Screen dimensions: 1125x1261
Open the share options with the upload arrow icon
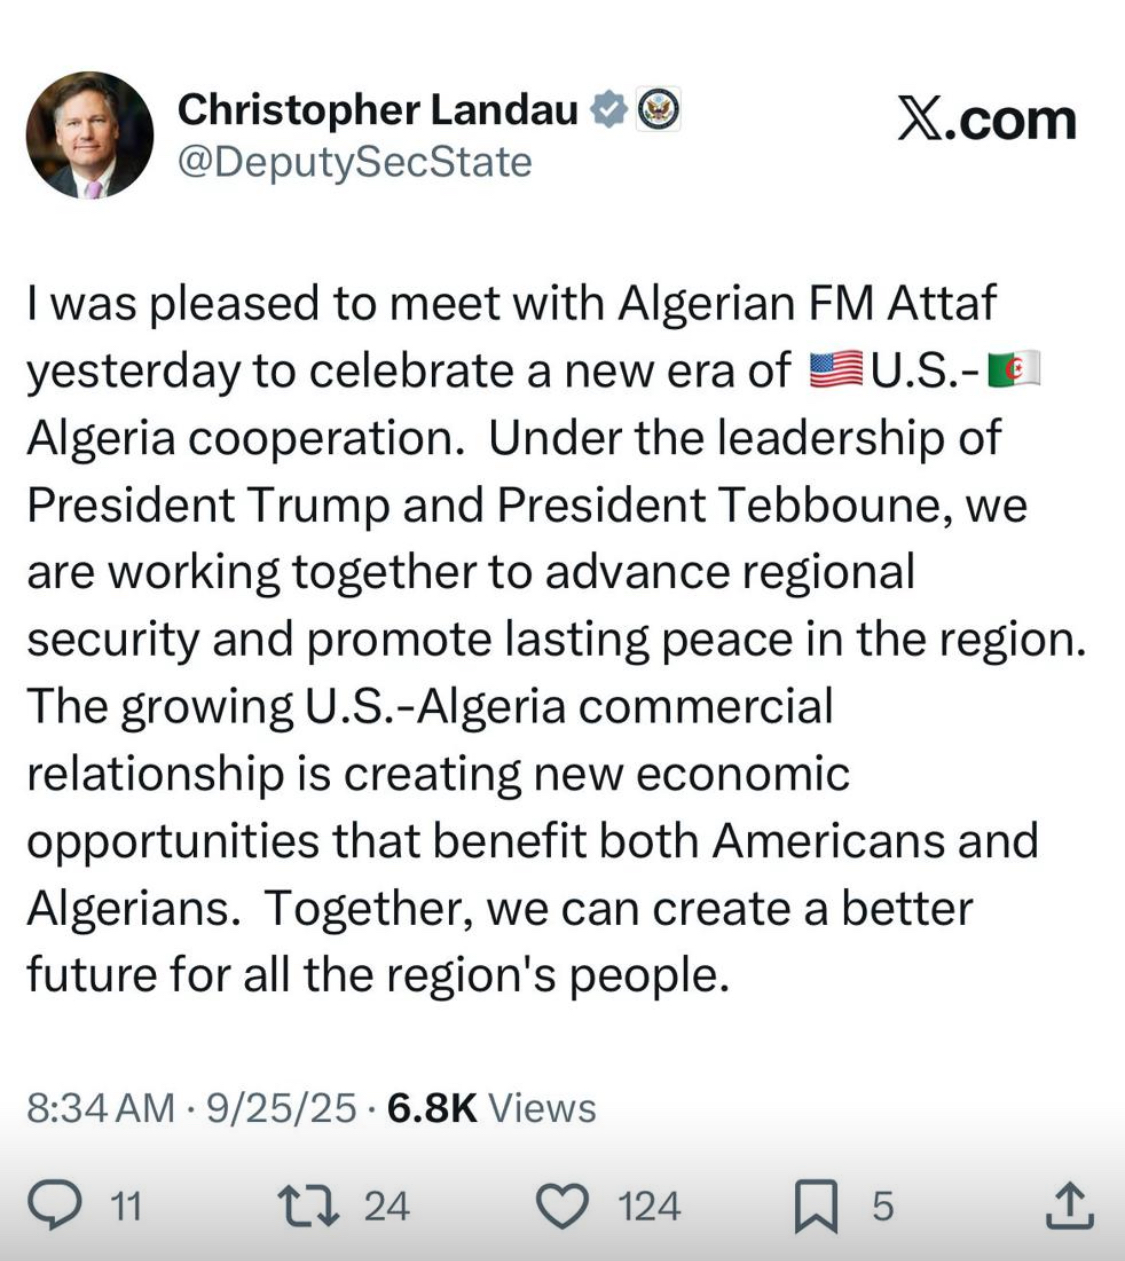tap(1069, 1205)
